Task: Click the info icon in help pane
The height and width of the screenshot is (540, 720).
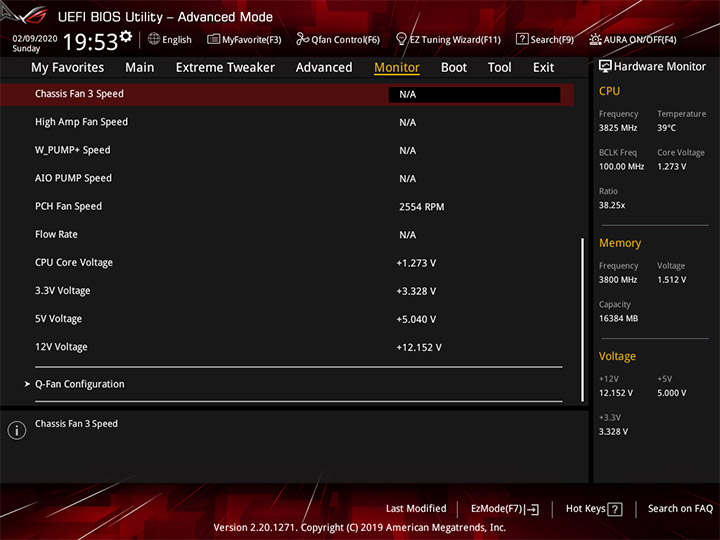Action: point(17,430)
